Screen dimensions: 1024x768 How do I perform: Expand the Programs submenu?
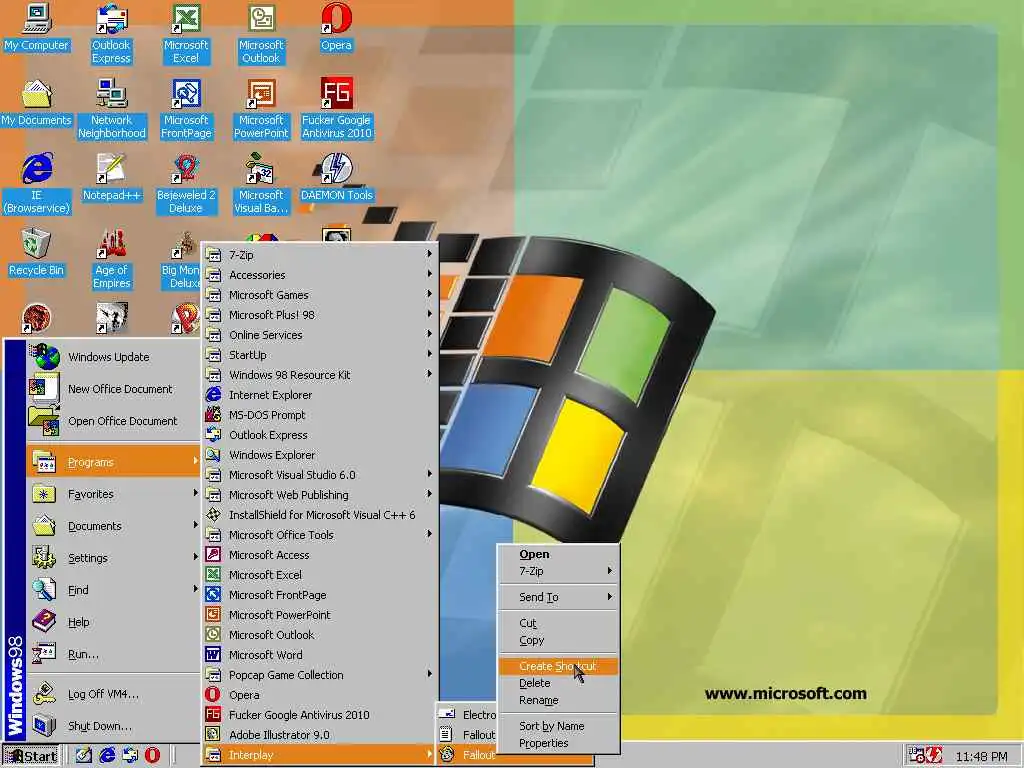114,462
